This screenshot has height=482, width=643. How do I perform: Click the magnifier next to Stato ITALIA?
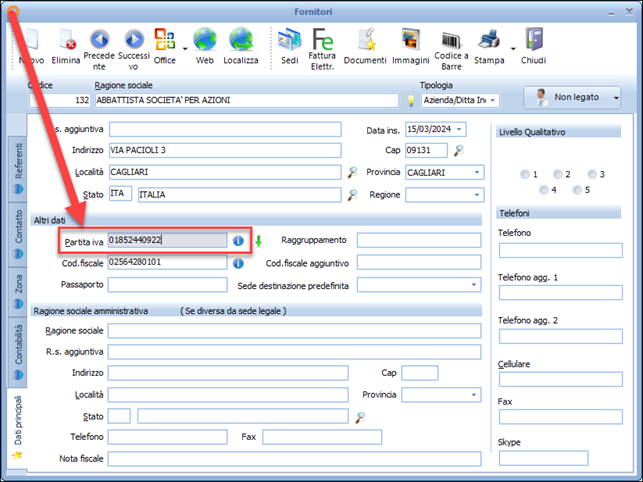352,195
